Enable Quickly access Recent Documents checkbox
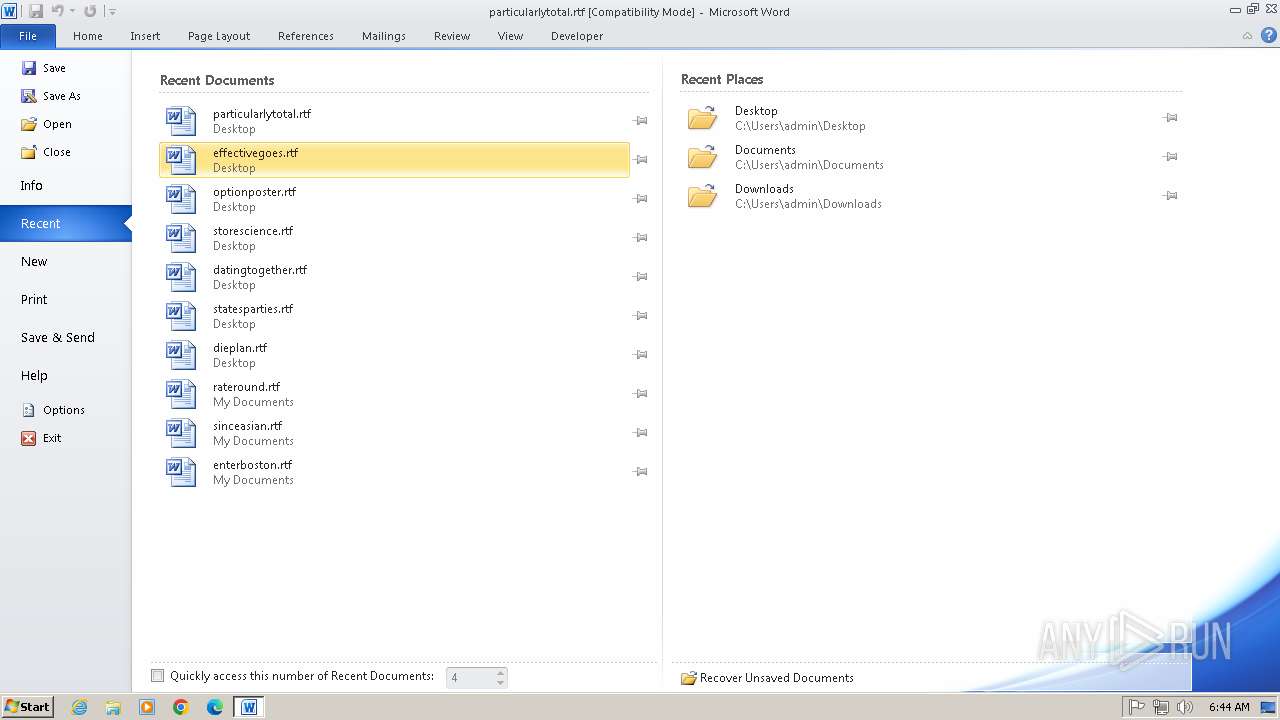1280x720 pixels. pyautogui.click(x=158, y=676)
